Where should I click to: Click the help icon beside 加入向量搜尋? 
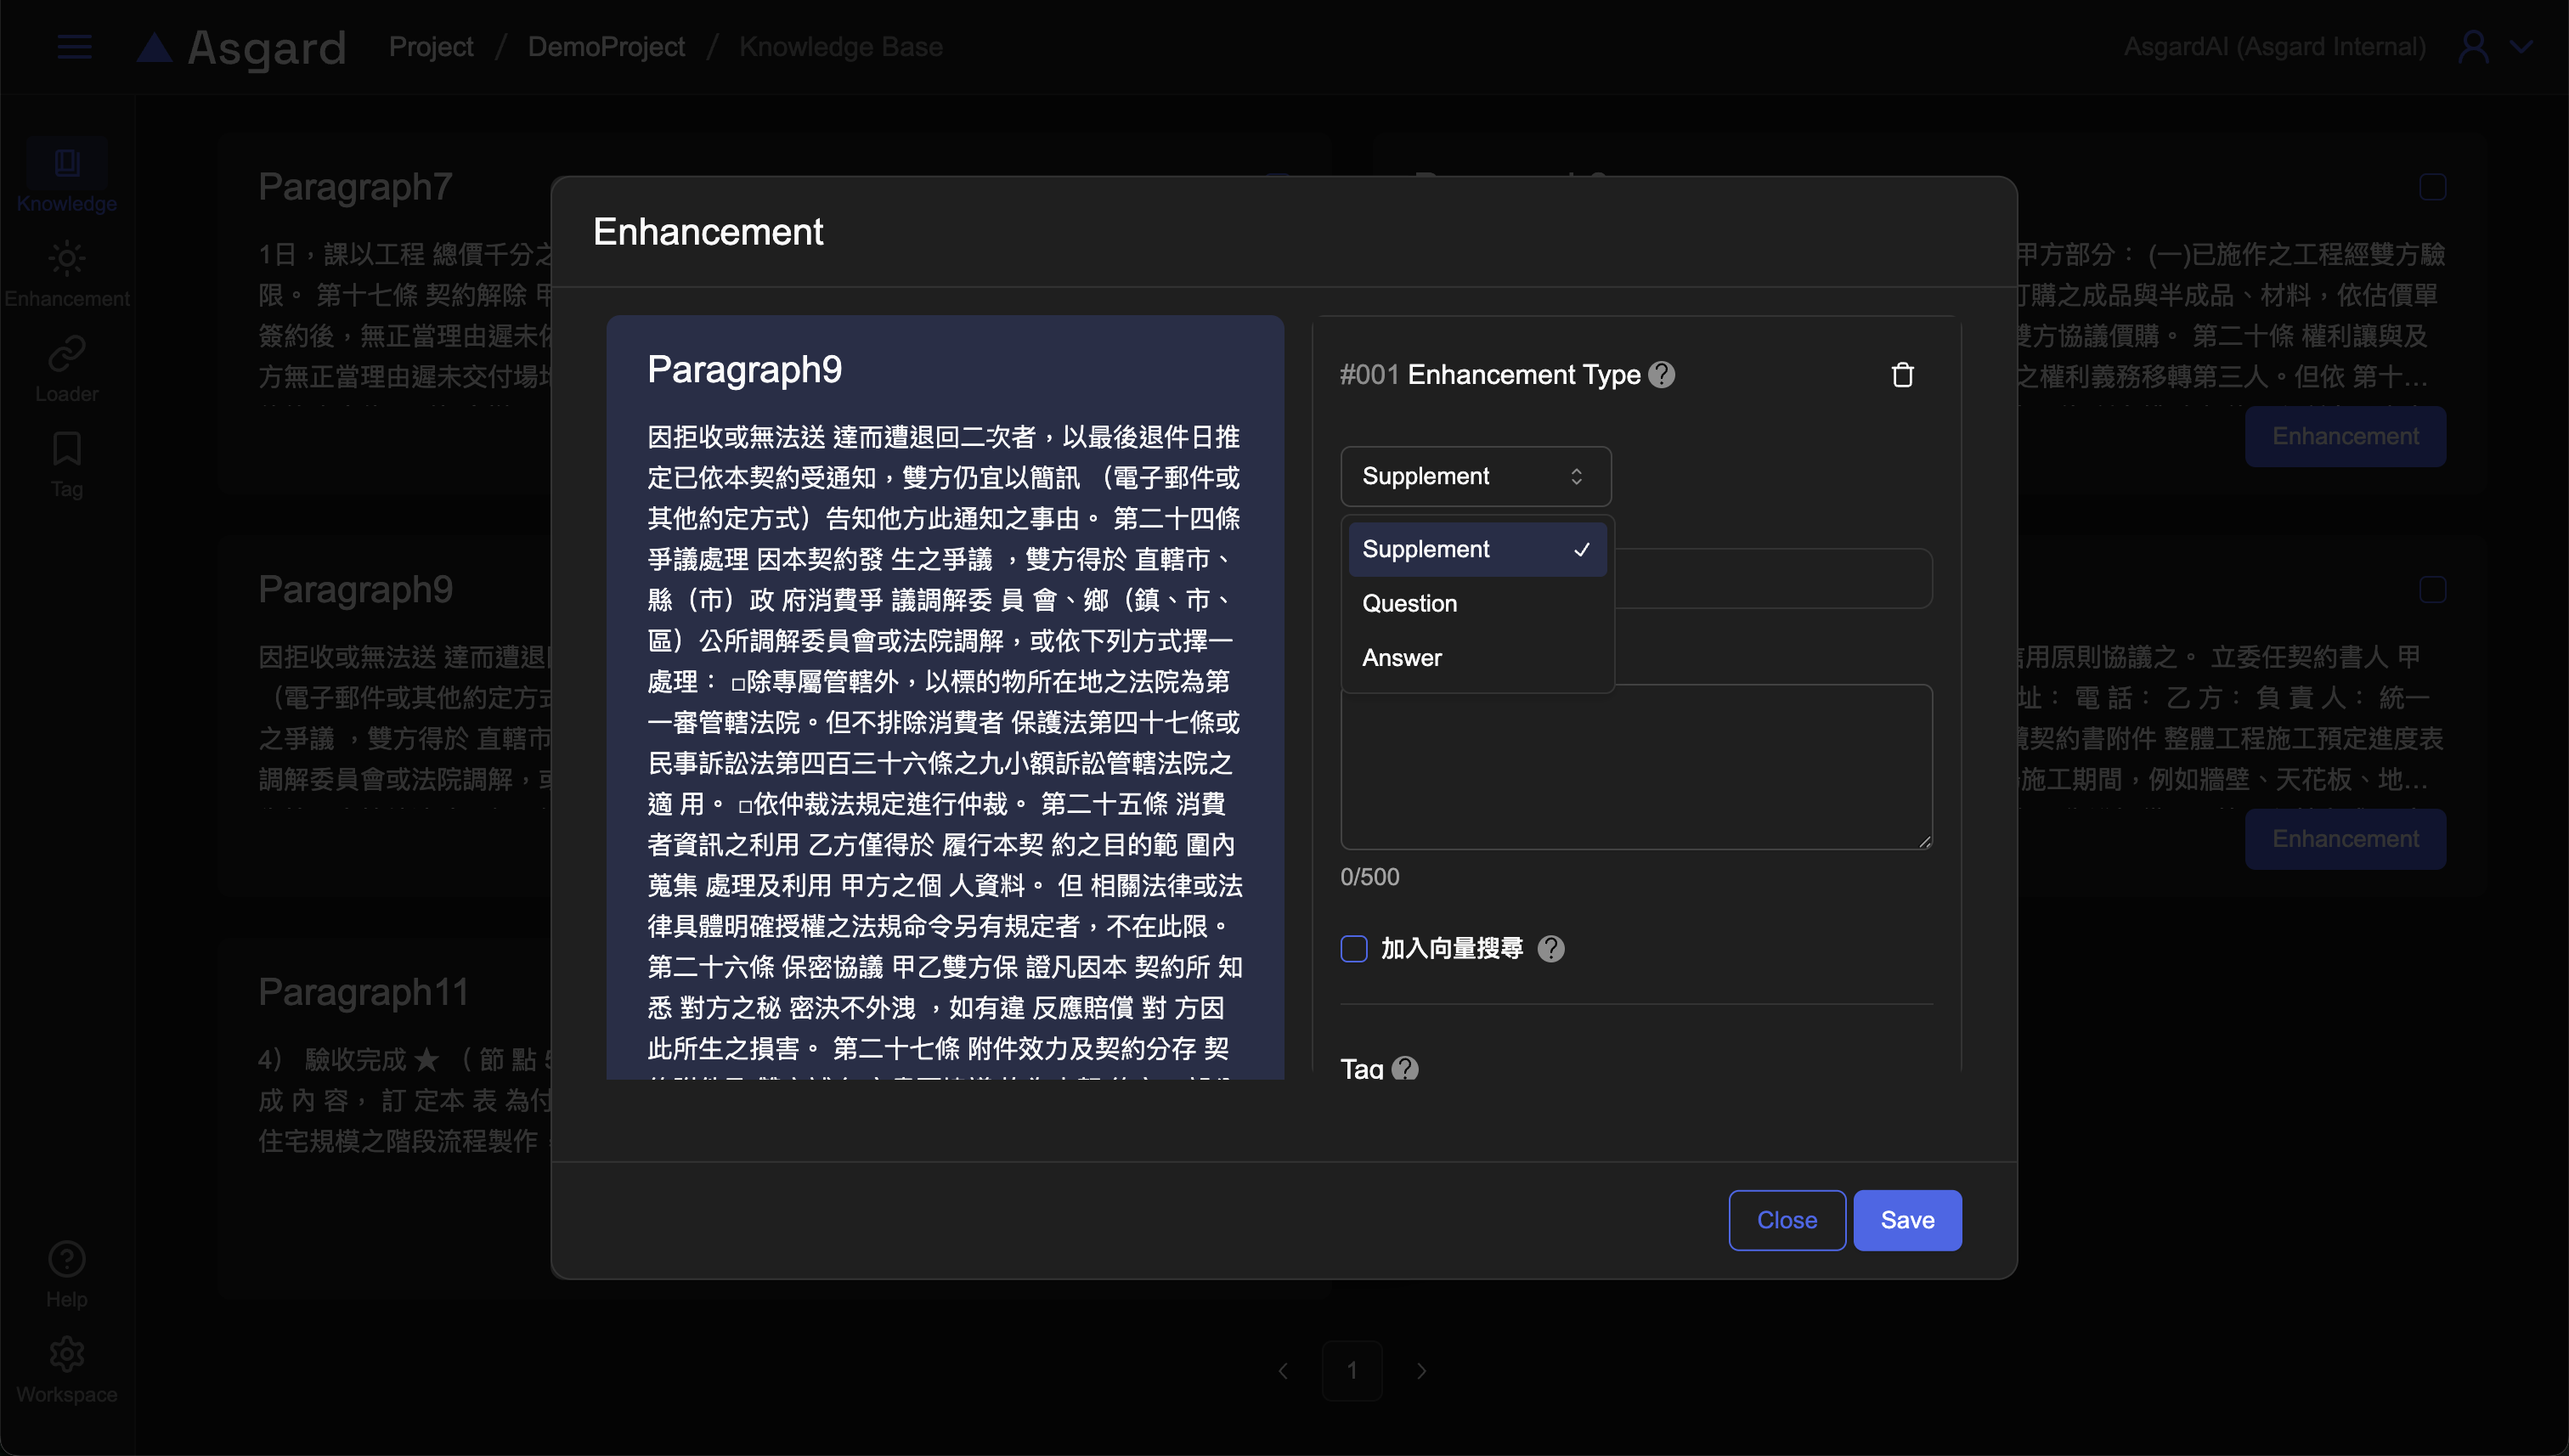click(1551, 948)
